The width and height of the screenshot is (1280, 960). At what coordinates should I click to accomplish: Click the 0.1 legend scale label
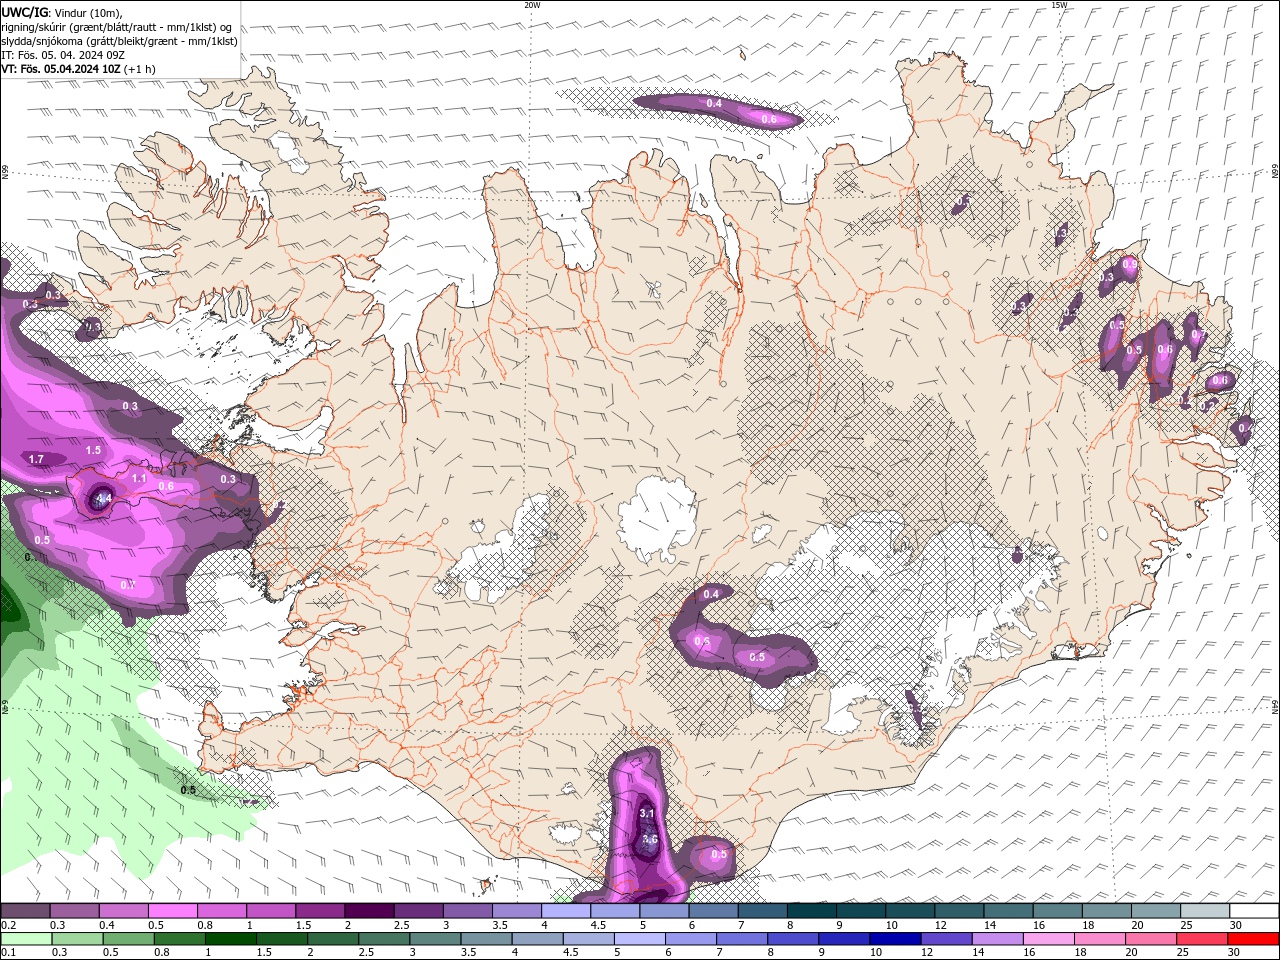(8, 952)
